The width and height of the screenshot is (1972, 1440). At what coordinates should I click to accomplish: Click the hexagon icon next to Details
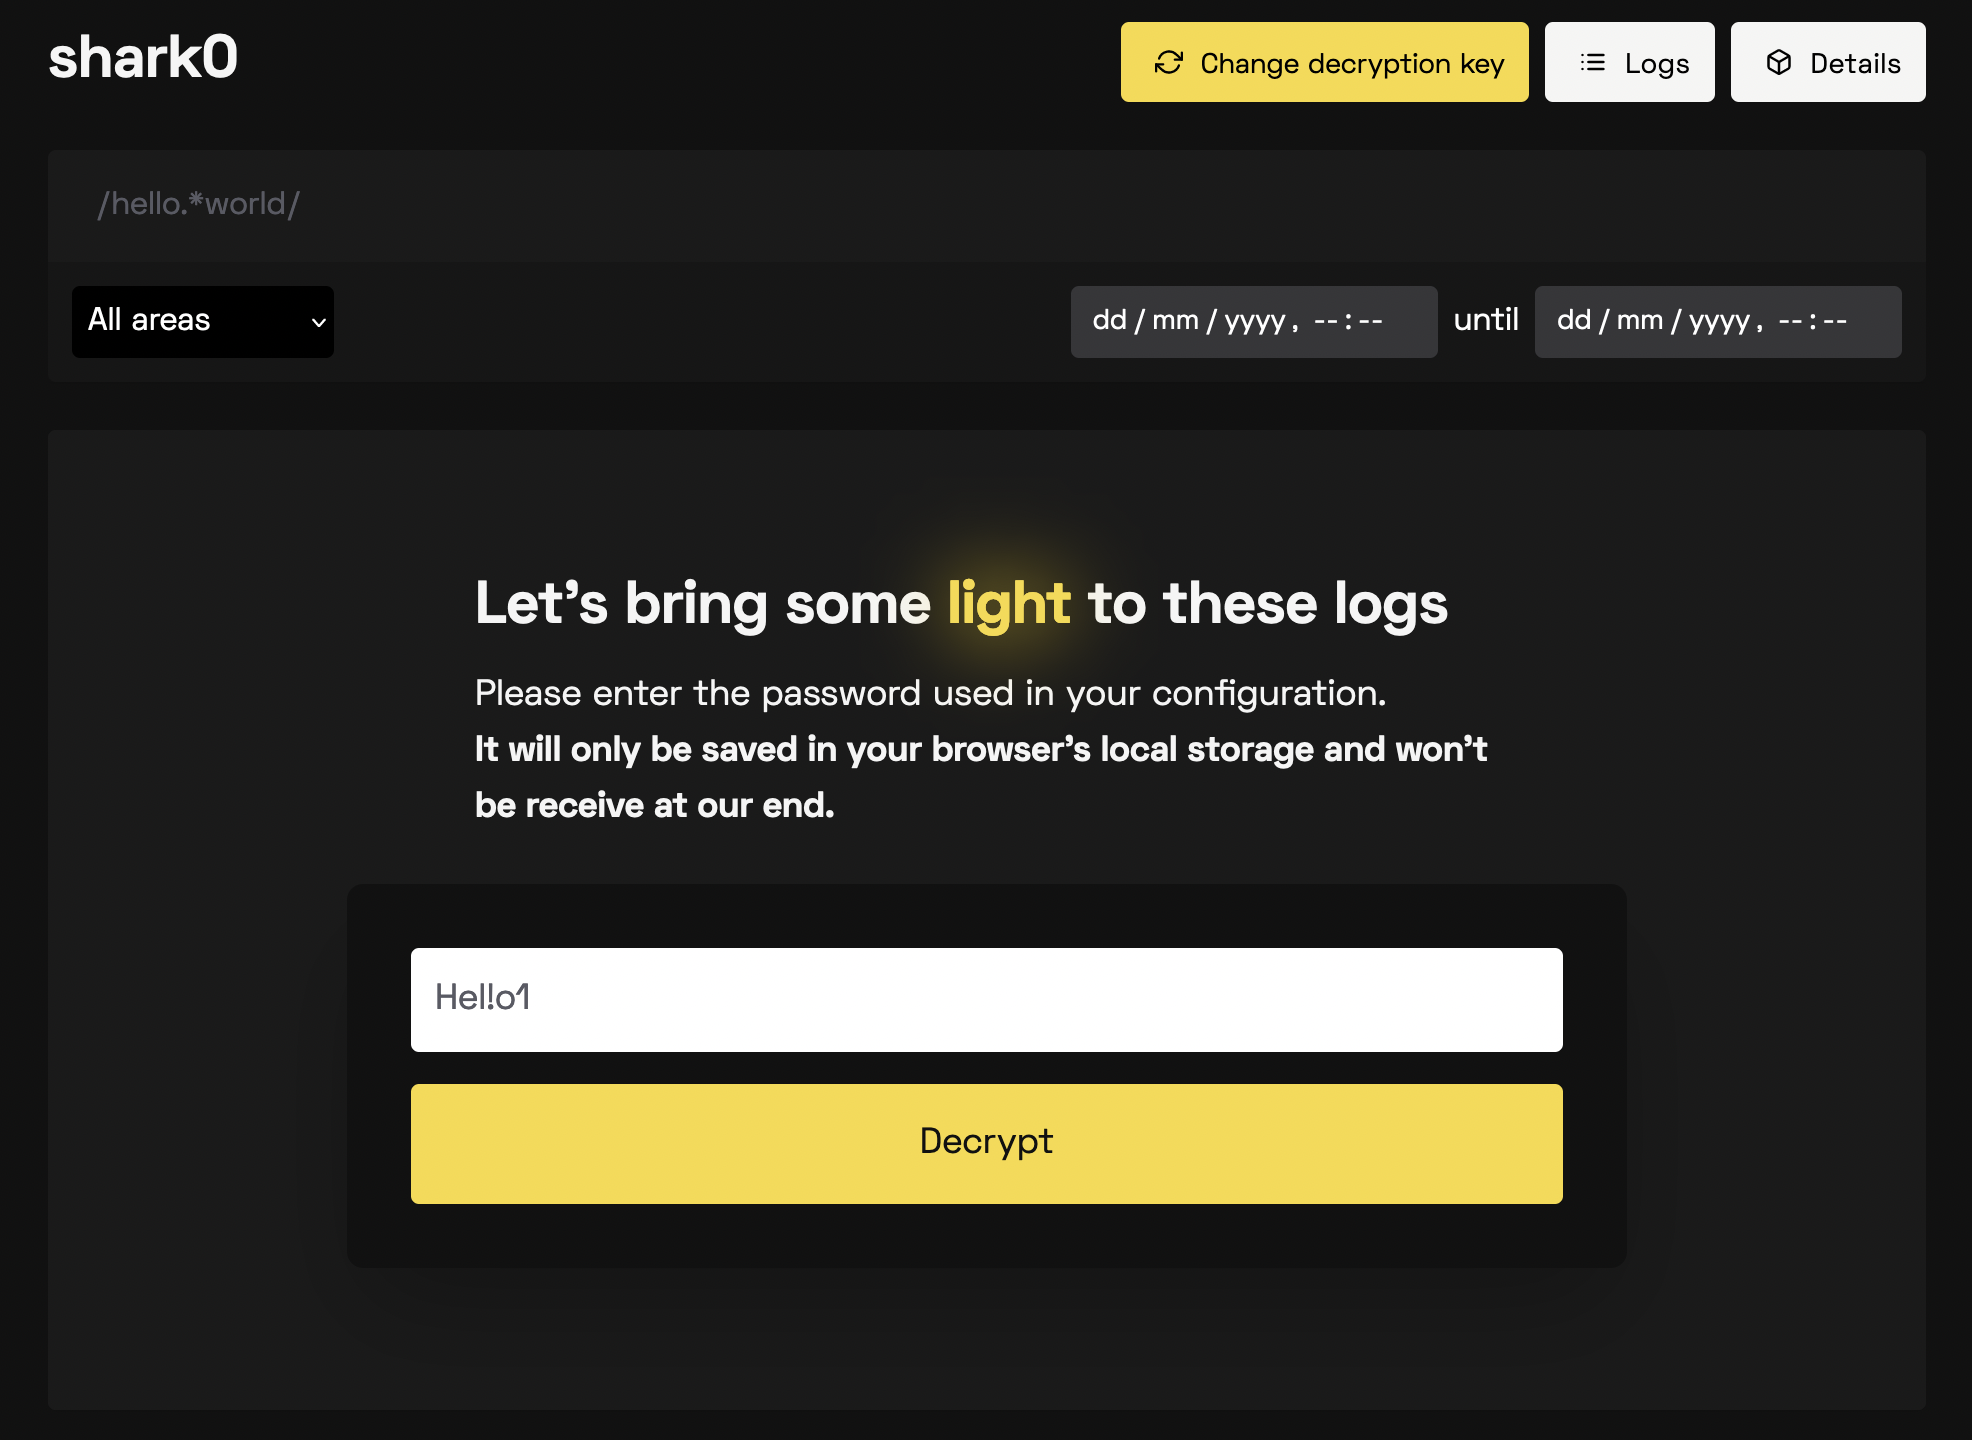1779,61
